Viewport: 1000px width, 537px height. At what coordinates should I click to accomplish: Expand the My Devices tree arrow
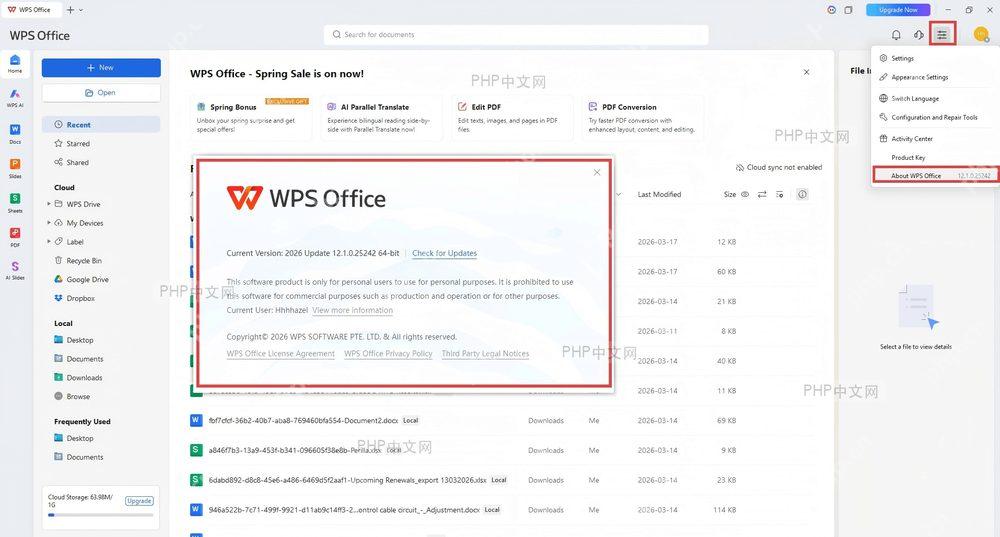48,223
